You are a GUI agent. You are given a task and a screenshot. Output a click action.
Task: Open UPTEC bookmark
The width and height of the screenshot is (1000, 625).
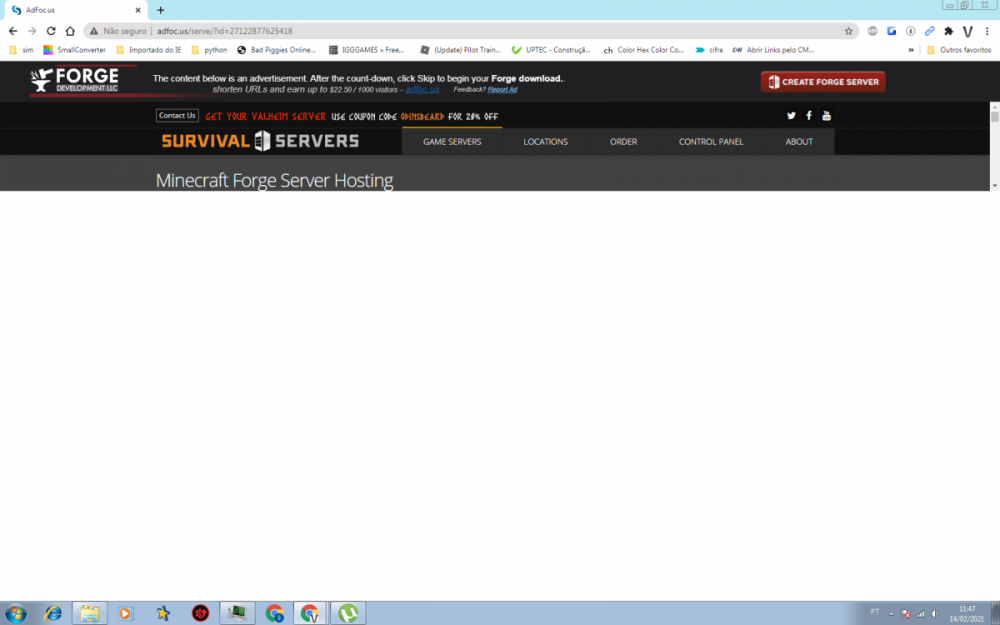click(552, 50)
